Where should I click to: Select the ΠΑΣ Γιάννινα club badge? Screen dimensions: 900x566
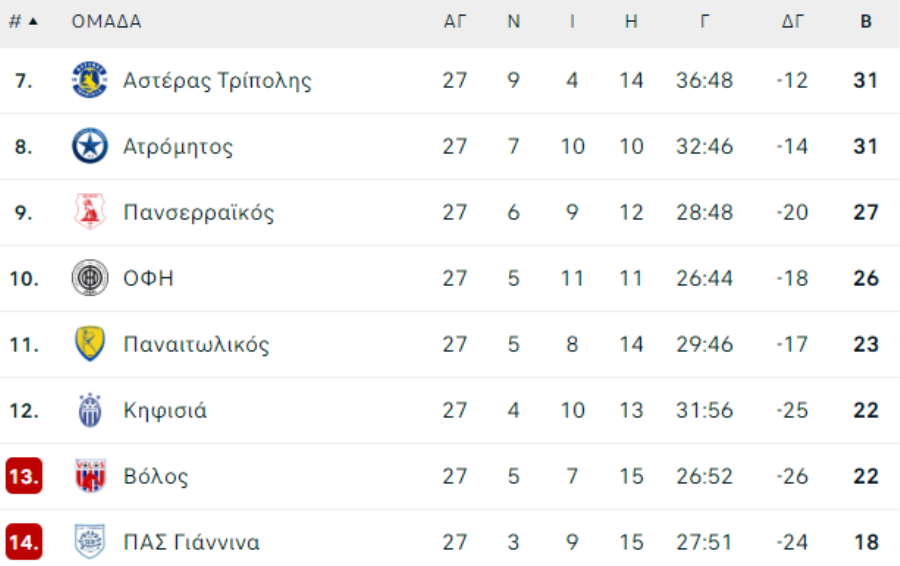90,541
